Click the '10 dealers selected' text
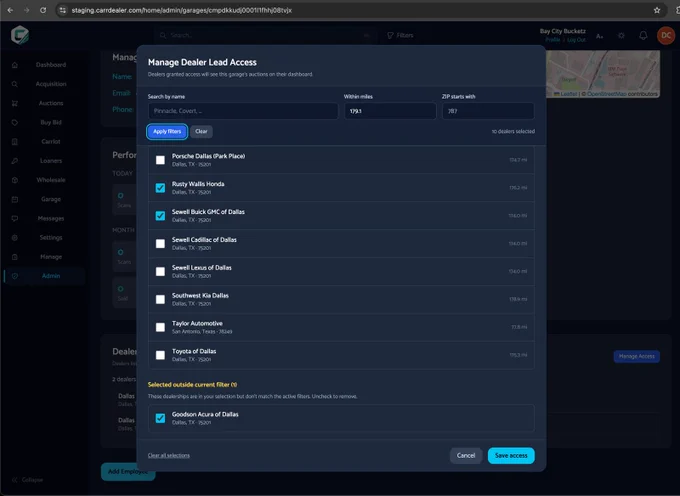This screenshot has width=680, height=496. (513, 131)
